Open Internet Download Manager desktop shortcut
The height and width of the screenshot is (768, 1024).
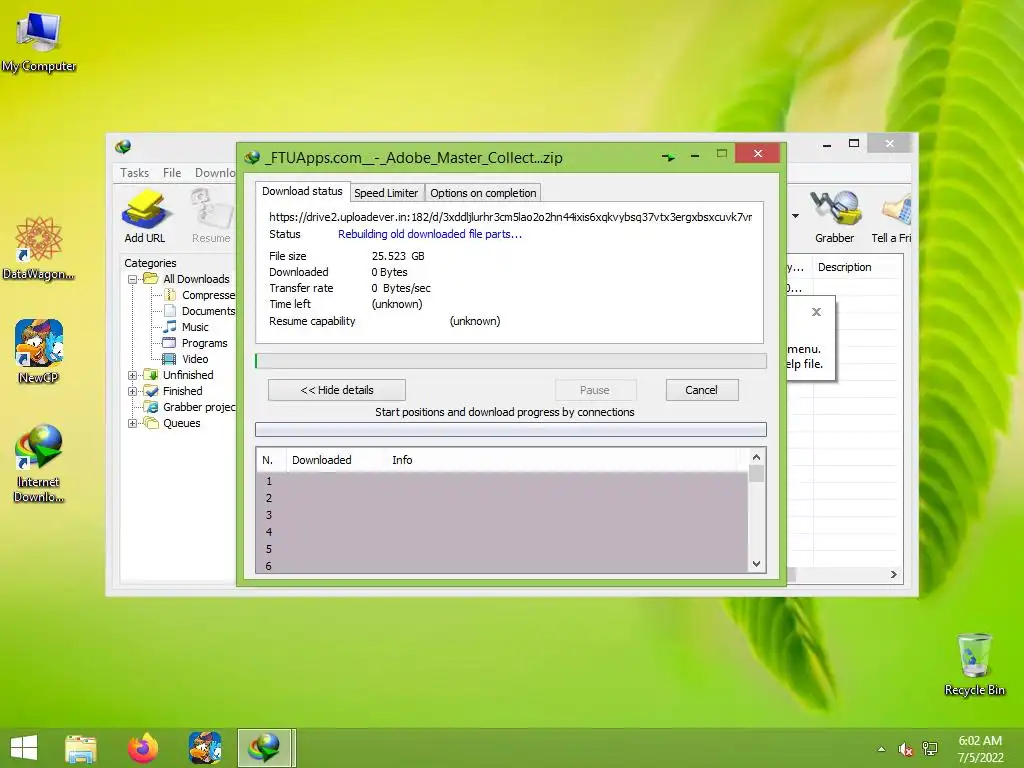click(39, 463)
